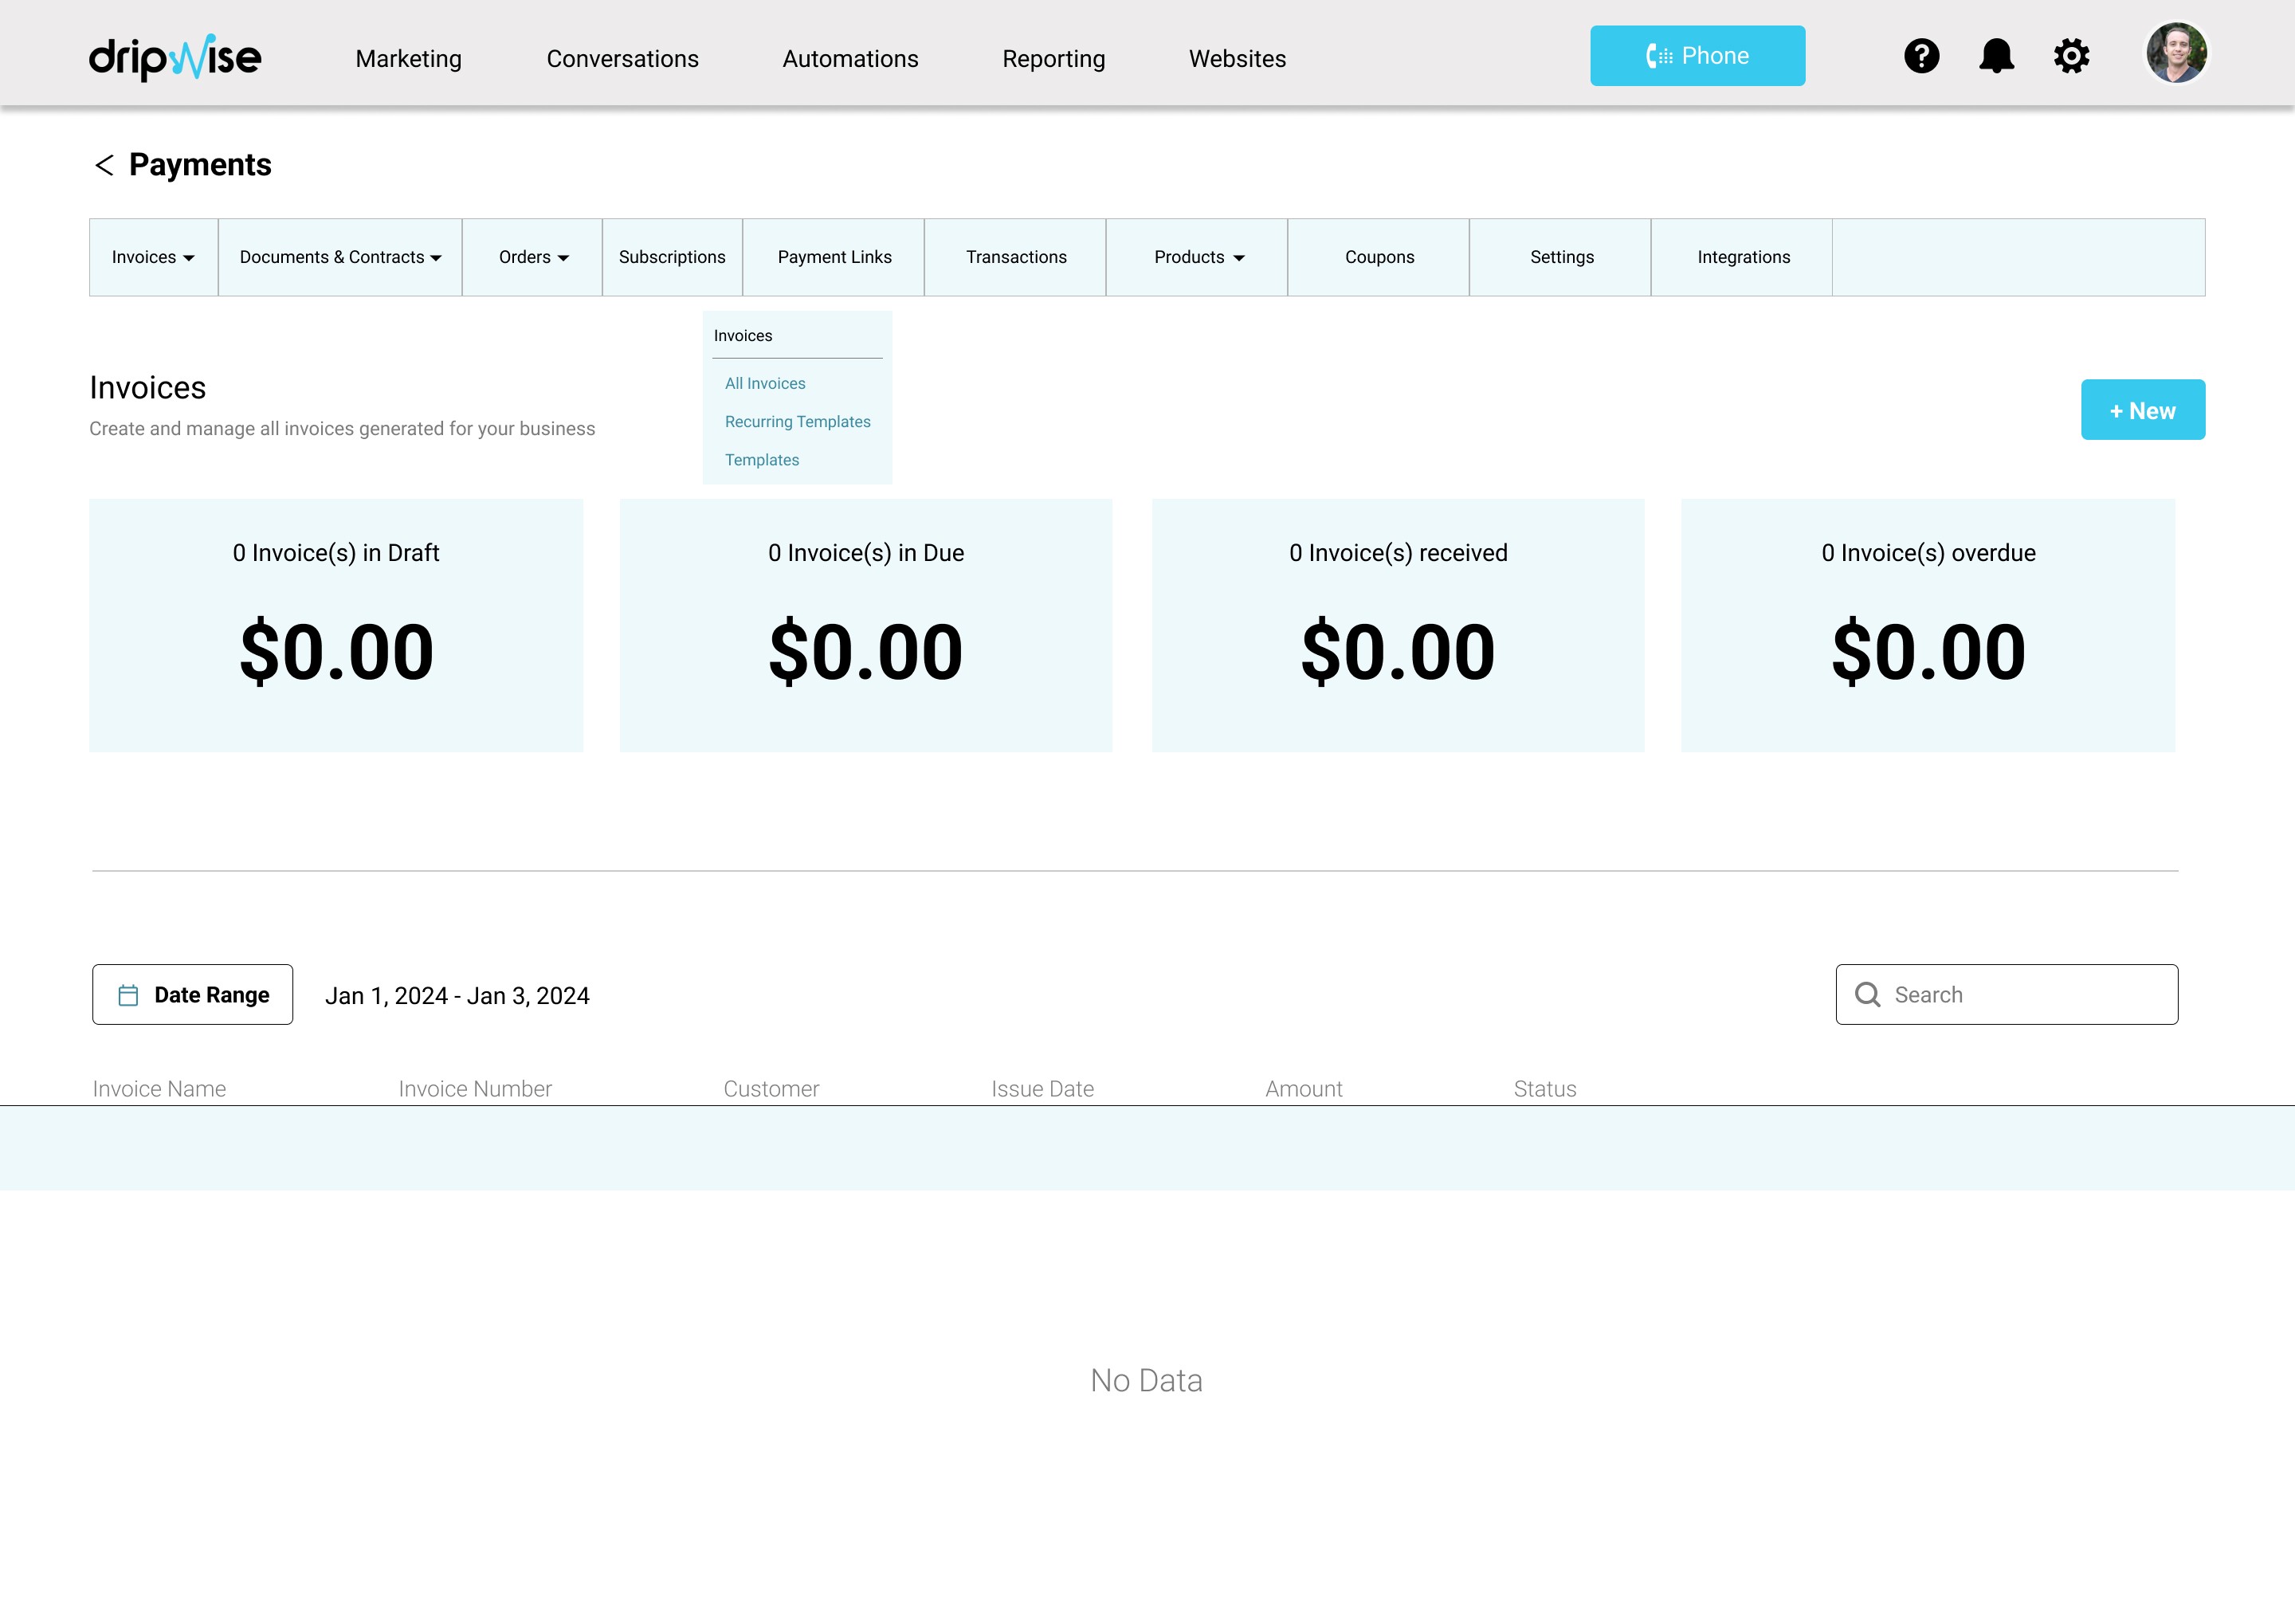This screenshot has width=2295, height=1624.
Task: Click the magnifier icon in search box
Action: click(x=1867, y=994)
